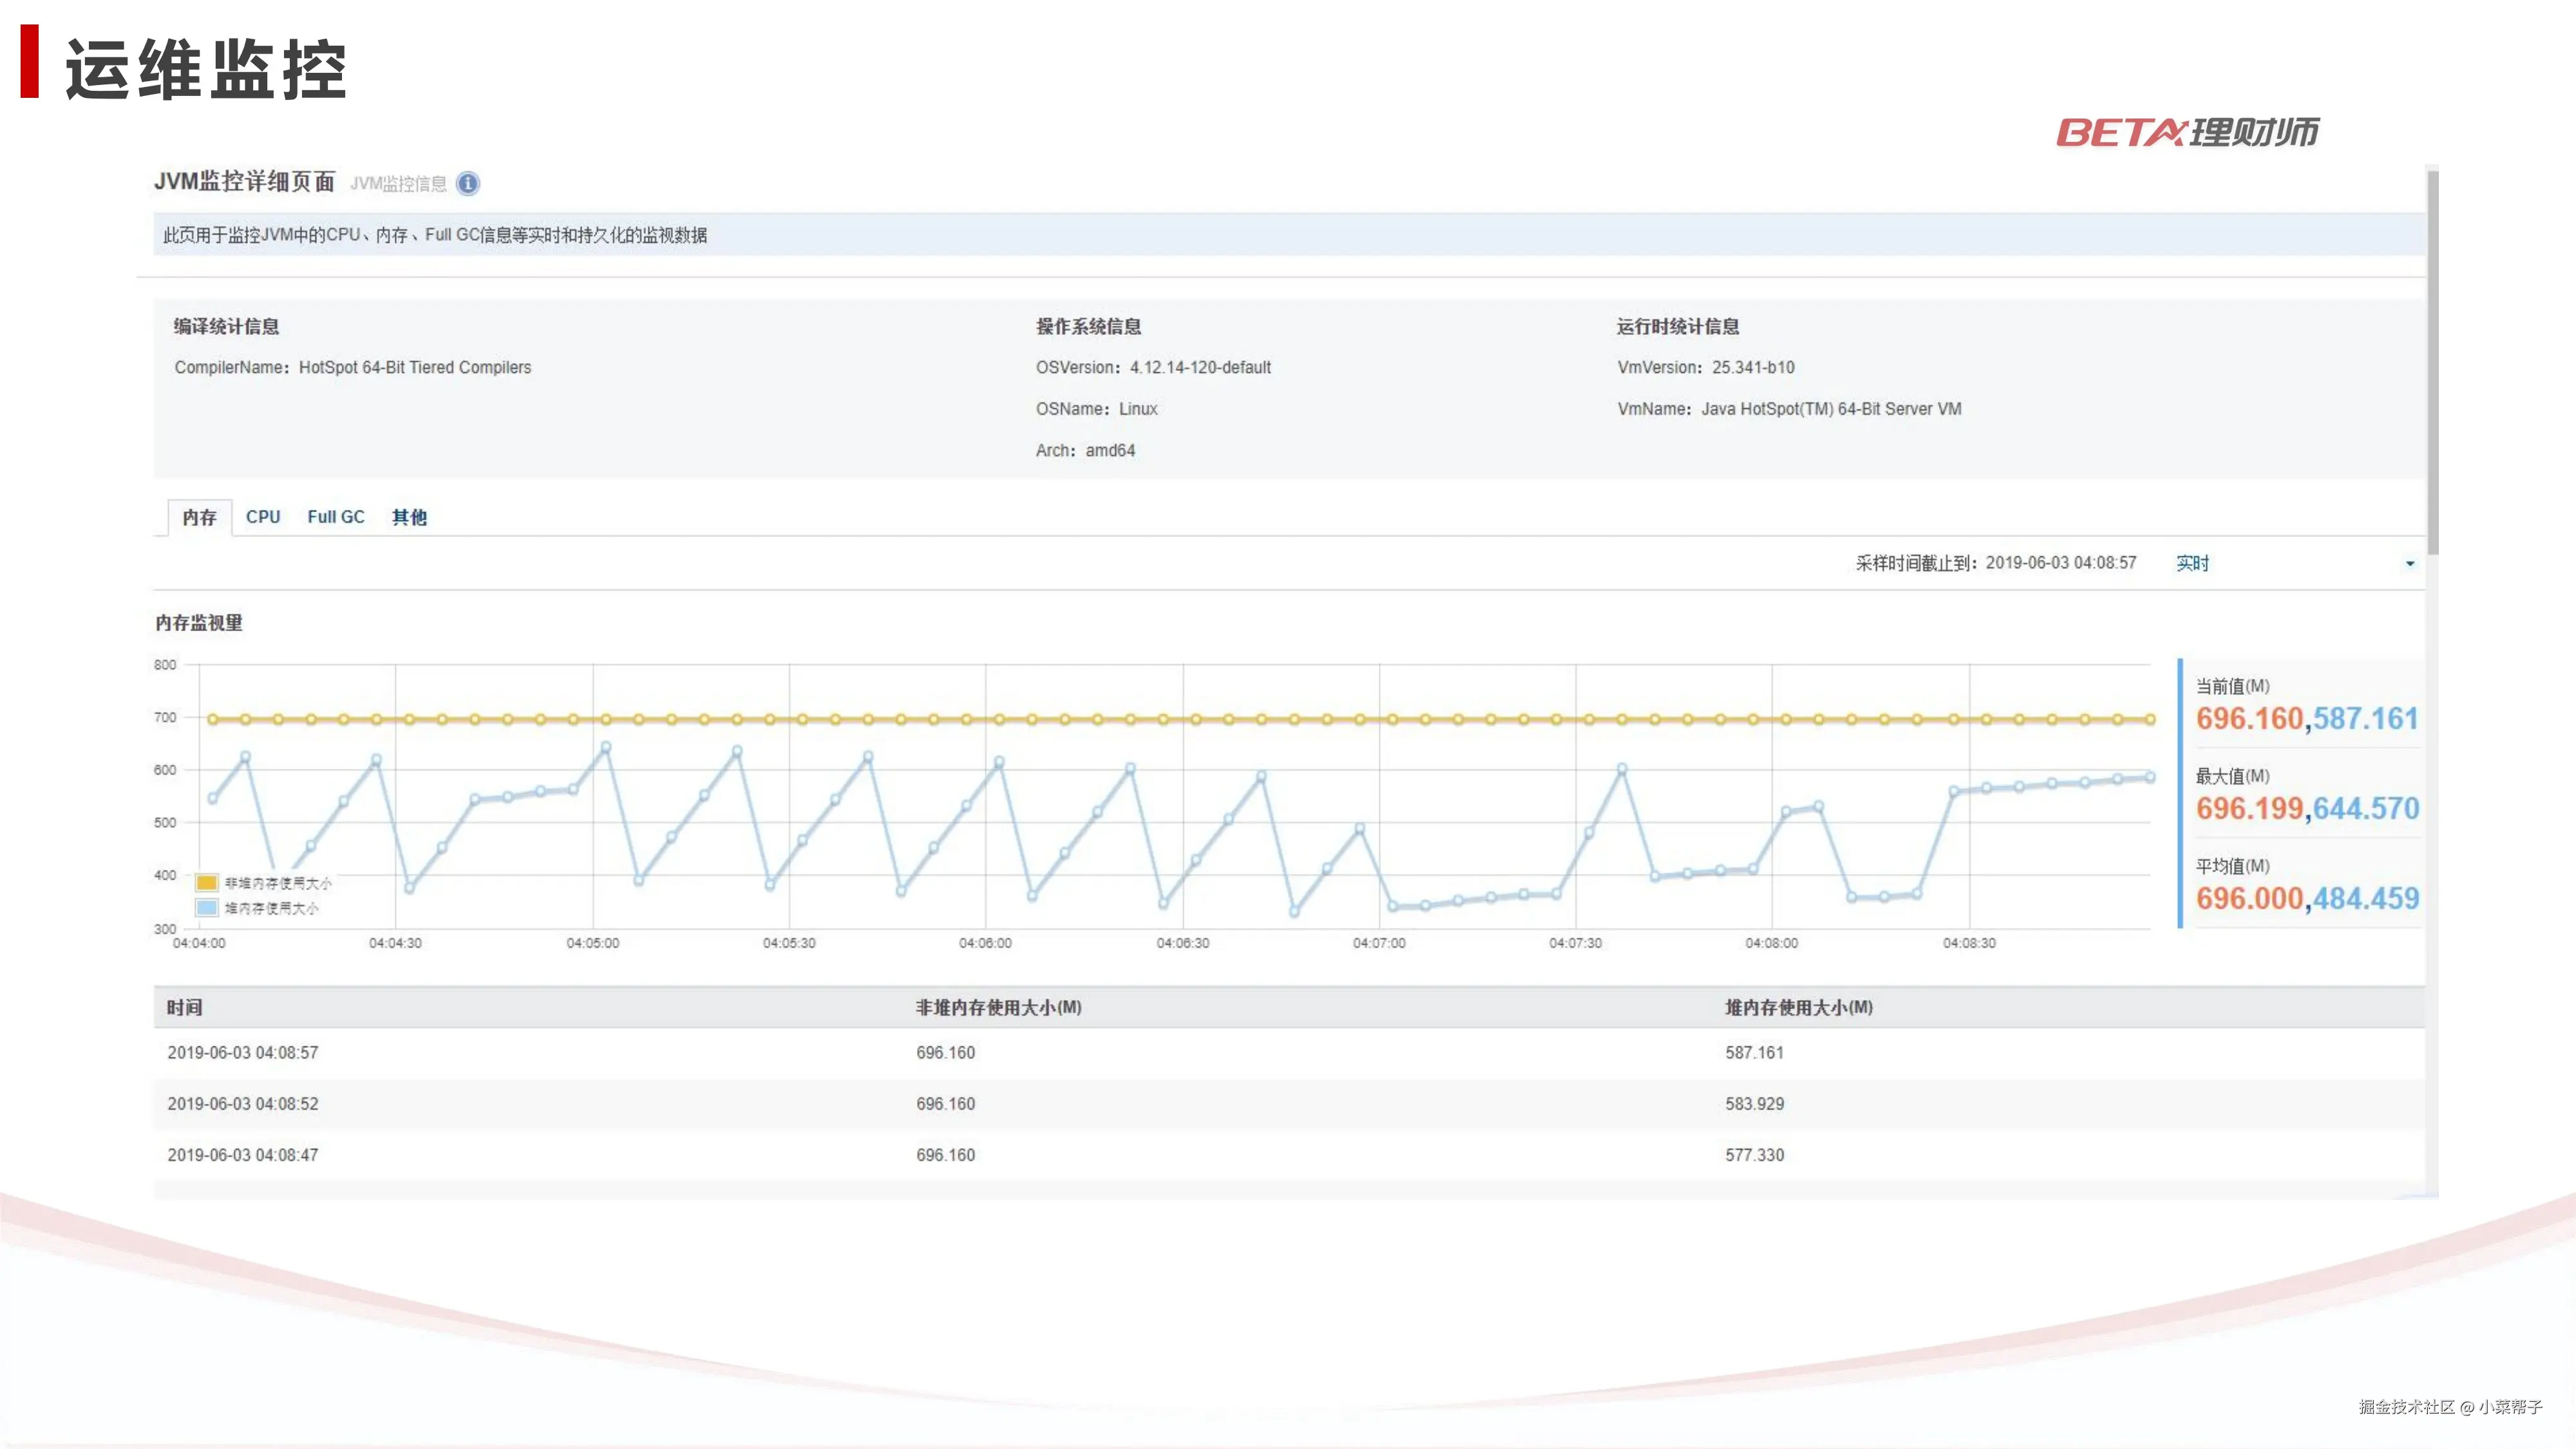Select the 2019-06-03 04:08:52 table row
Screen dimensions: 2576x1449
tap(243, 1104)
